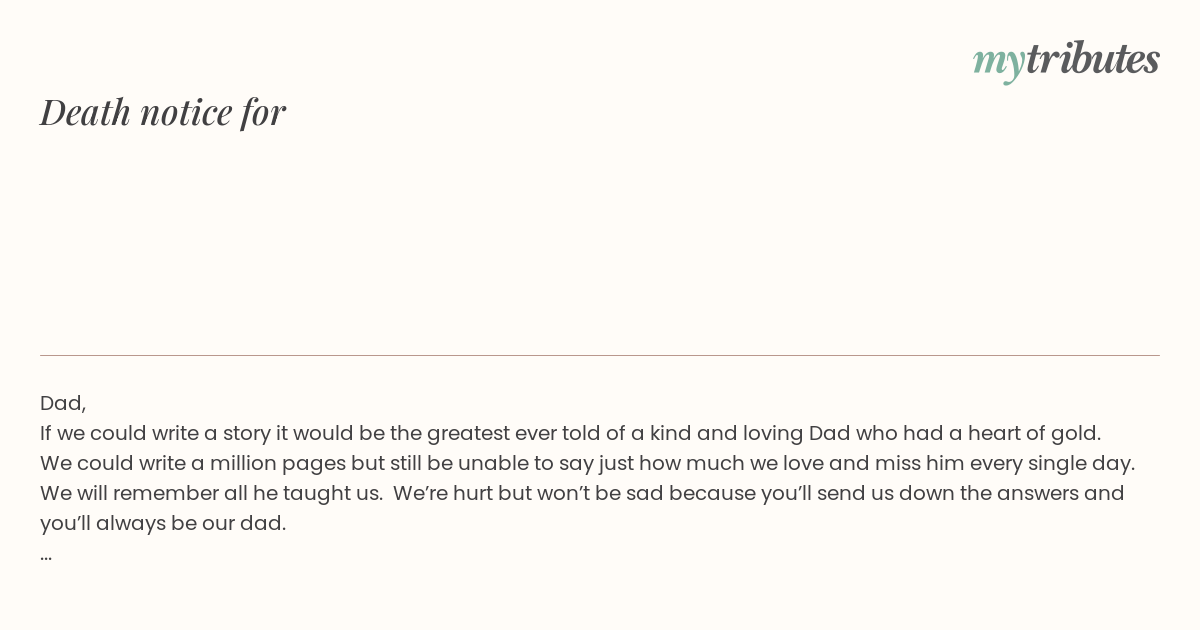Click the sentence "We will remember all he taught us"
The height and width of the screenshot is (630, 1200).
[210, 493]
